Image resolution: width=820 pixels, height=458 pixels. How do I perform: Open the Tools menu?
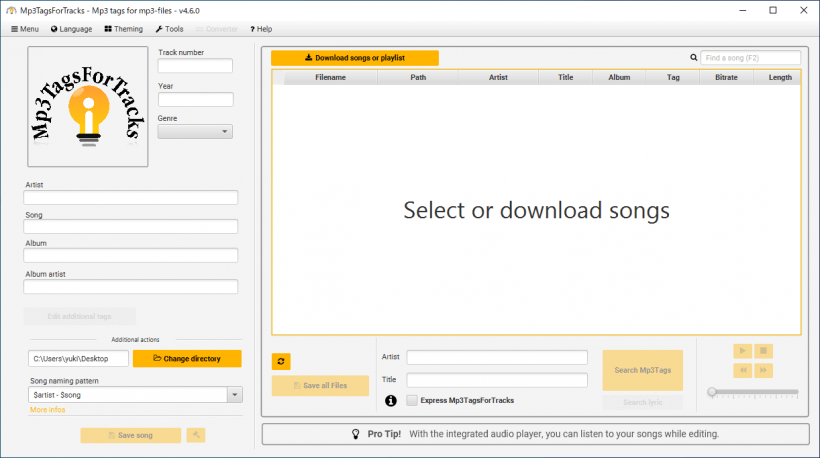click(x=169, y=29)
